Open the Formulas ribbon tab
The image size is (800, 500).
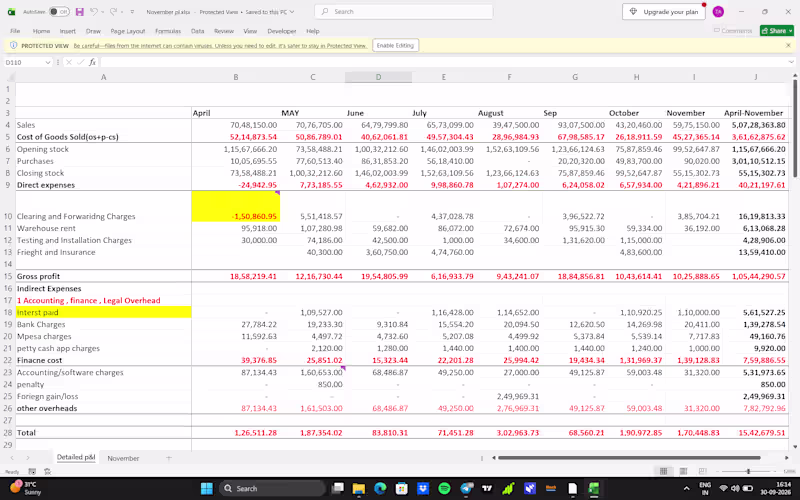point(168,31)
